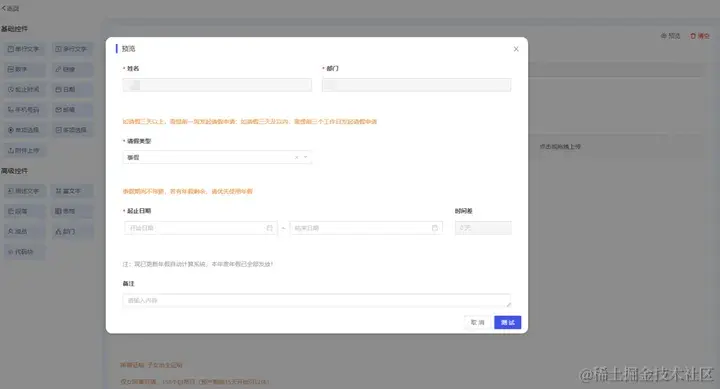
Task: Click the 开始日期 start date field
Action: pyautogui.click(x=201, y=228)
